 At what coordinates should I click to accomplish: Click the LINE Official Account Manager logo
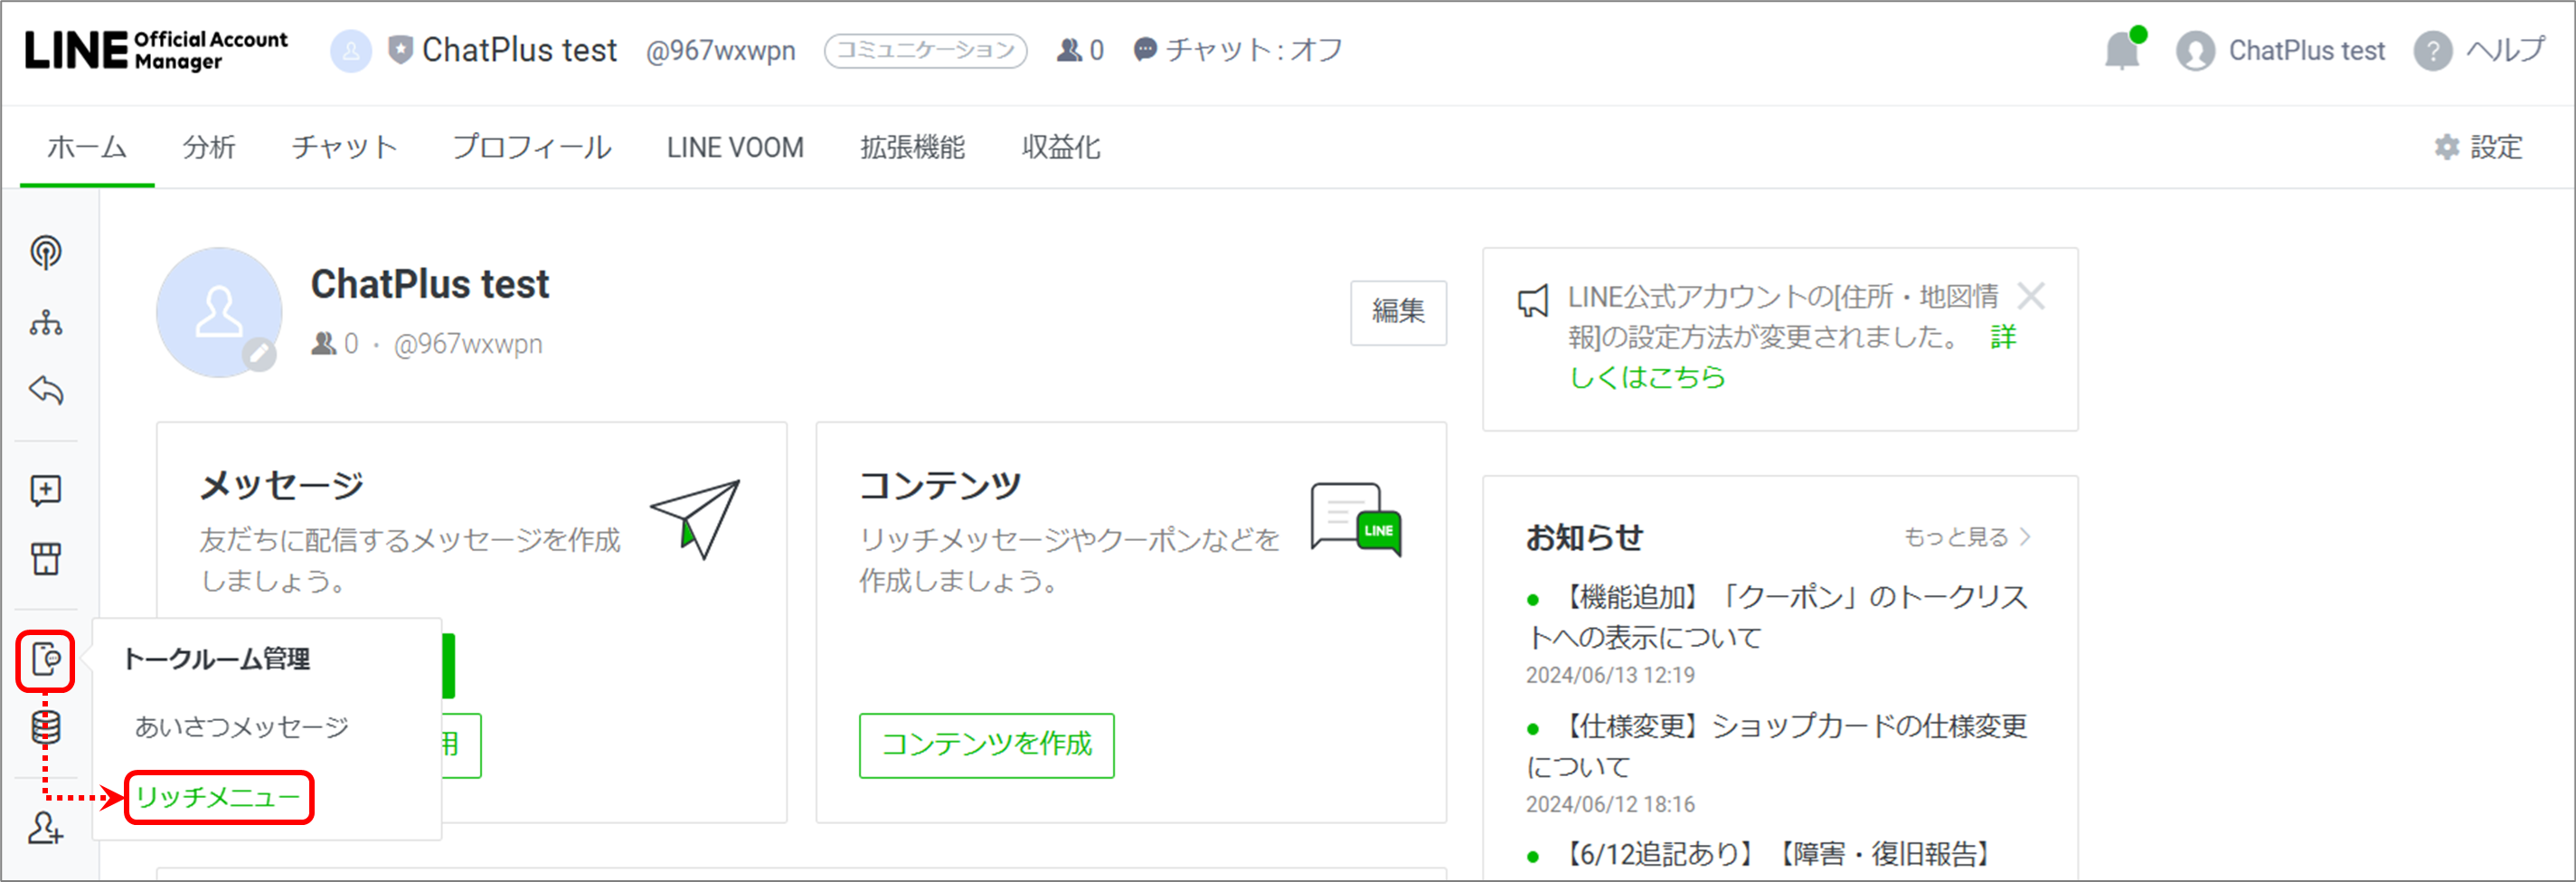156,50
